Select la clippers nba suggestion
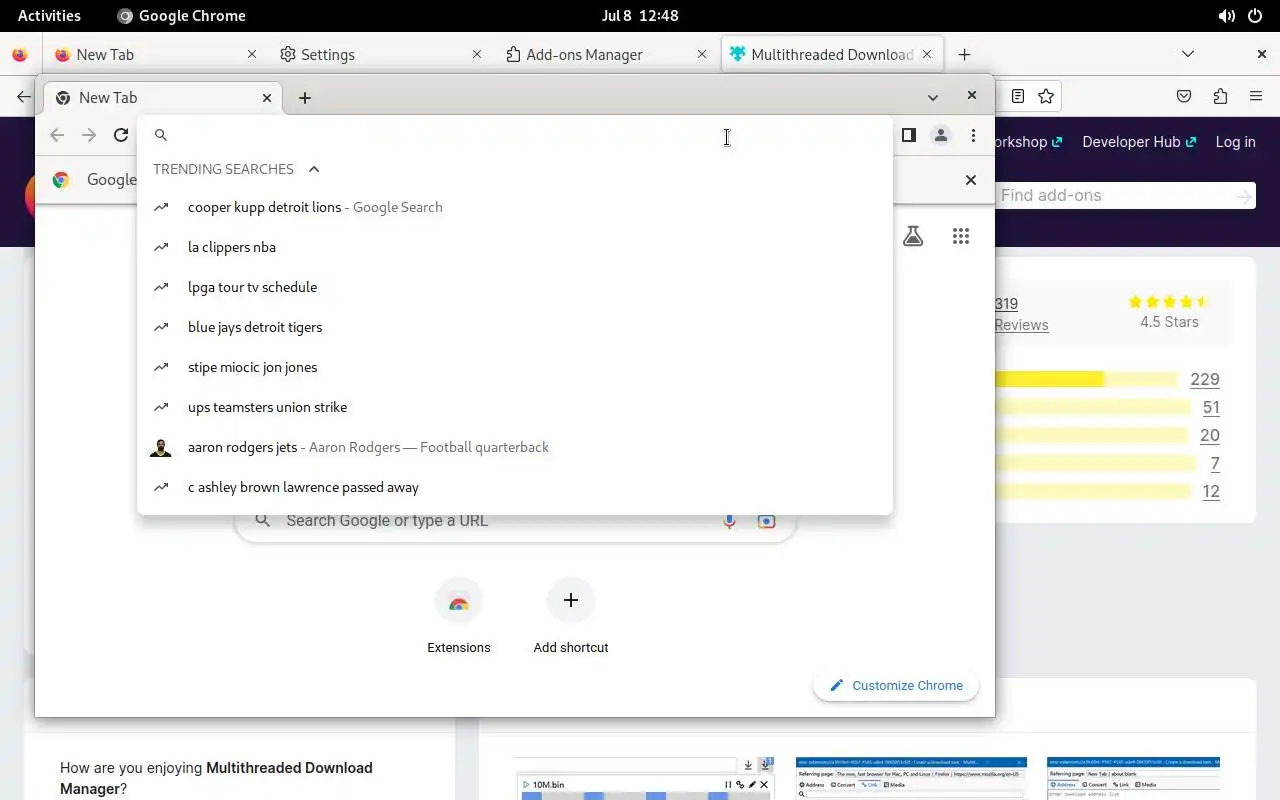Screen dimensions: 1280x800 (515, 247)
